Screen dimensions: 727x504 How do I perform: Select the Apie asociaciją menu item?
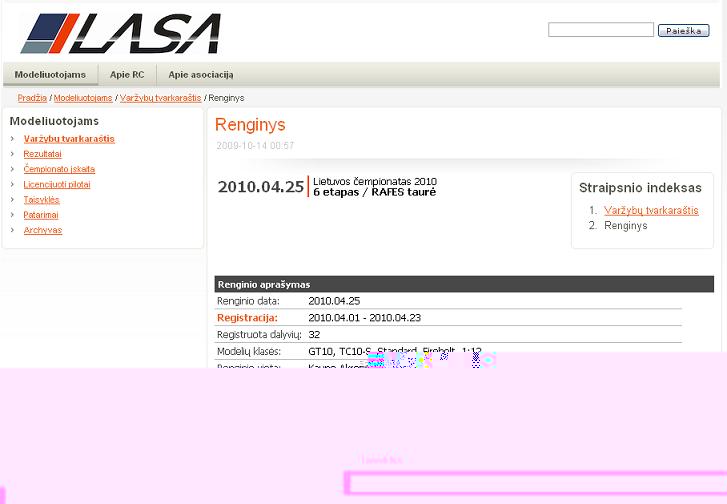(200, 75)
